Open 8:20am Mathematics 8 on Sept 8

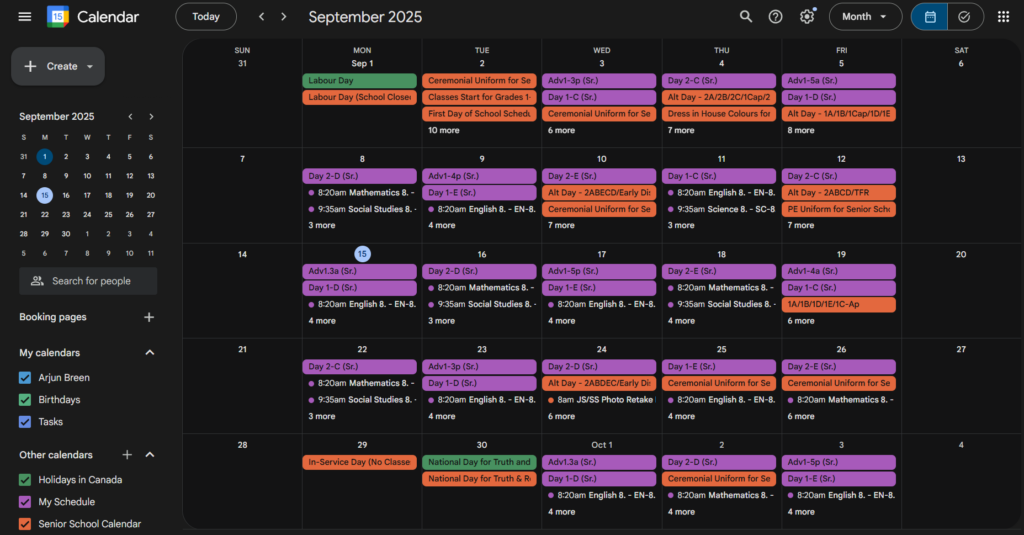pos(359,193)
